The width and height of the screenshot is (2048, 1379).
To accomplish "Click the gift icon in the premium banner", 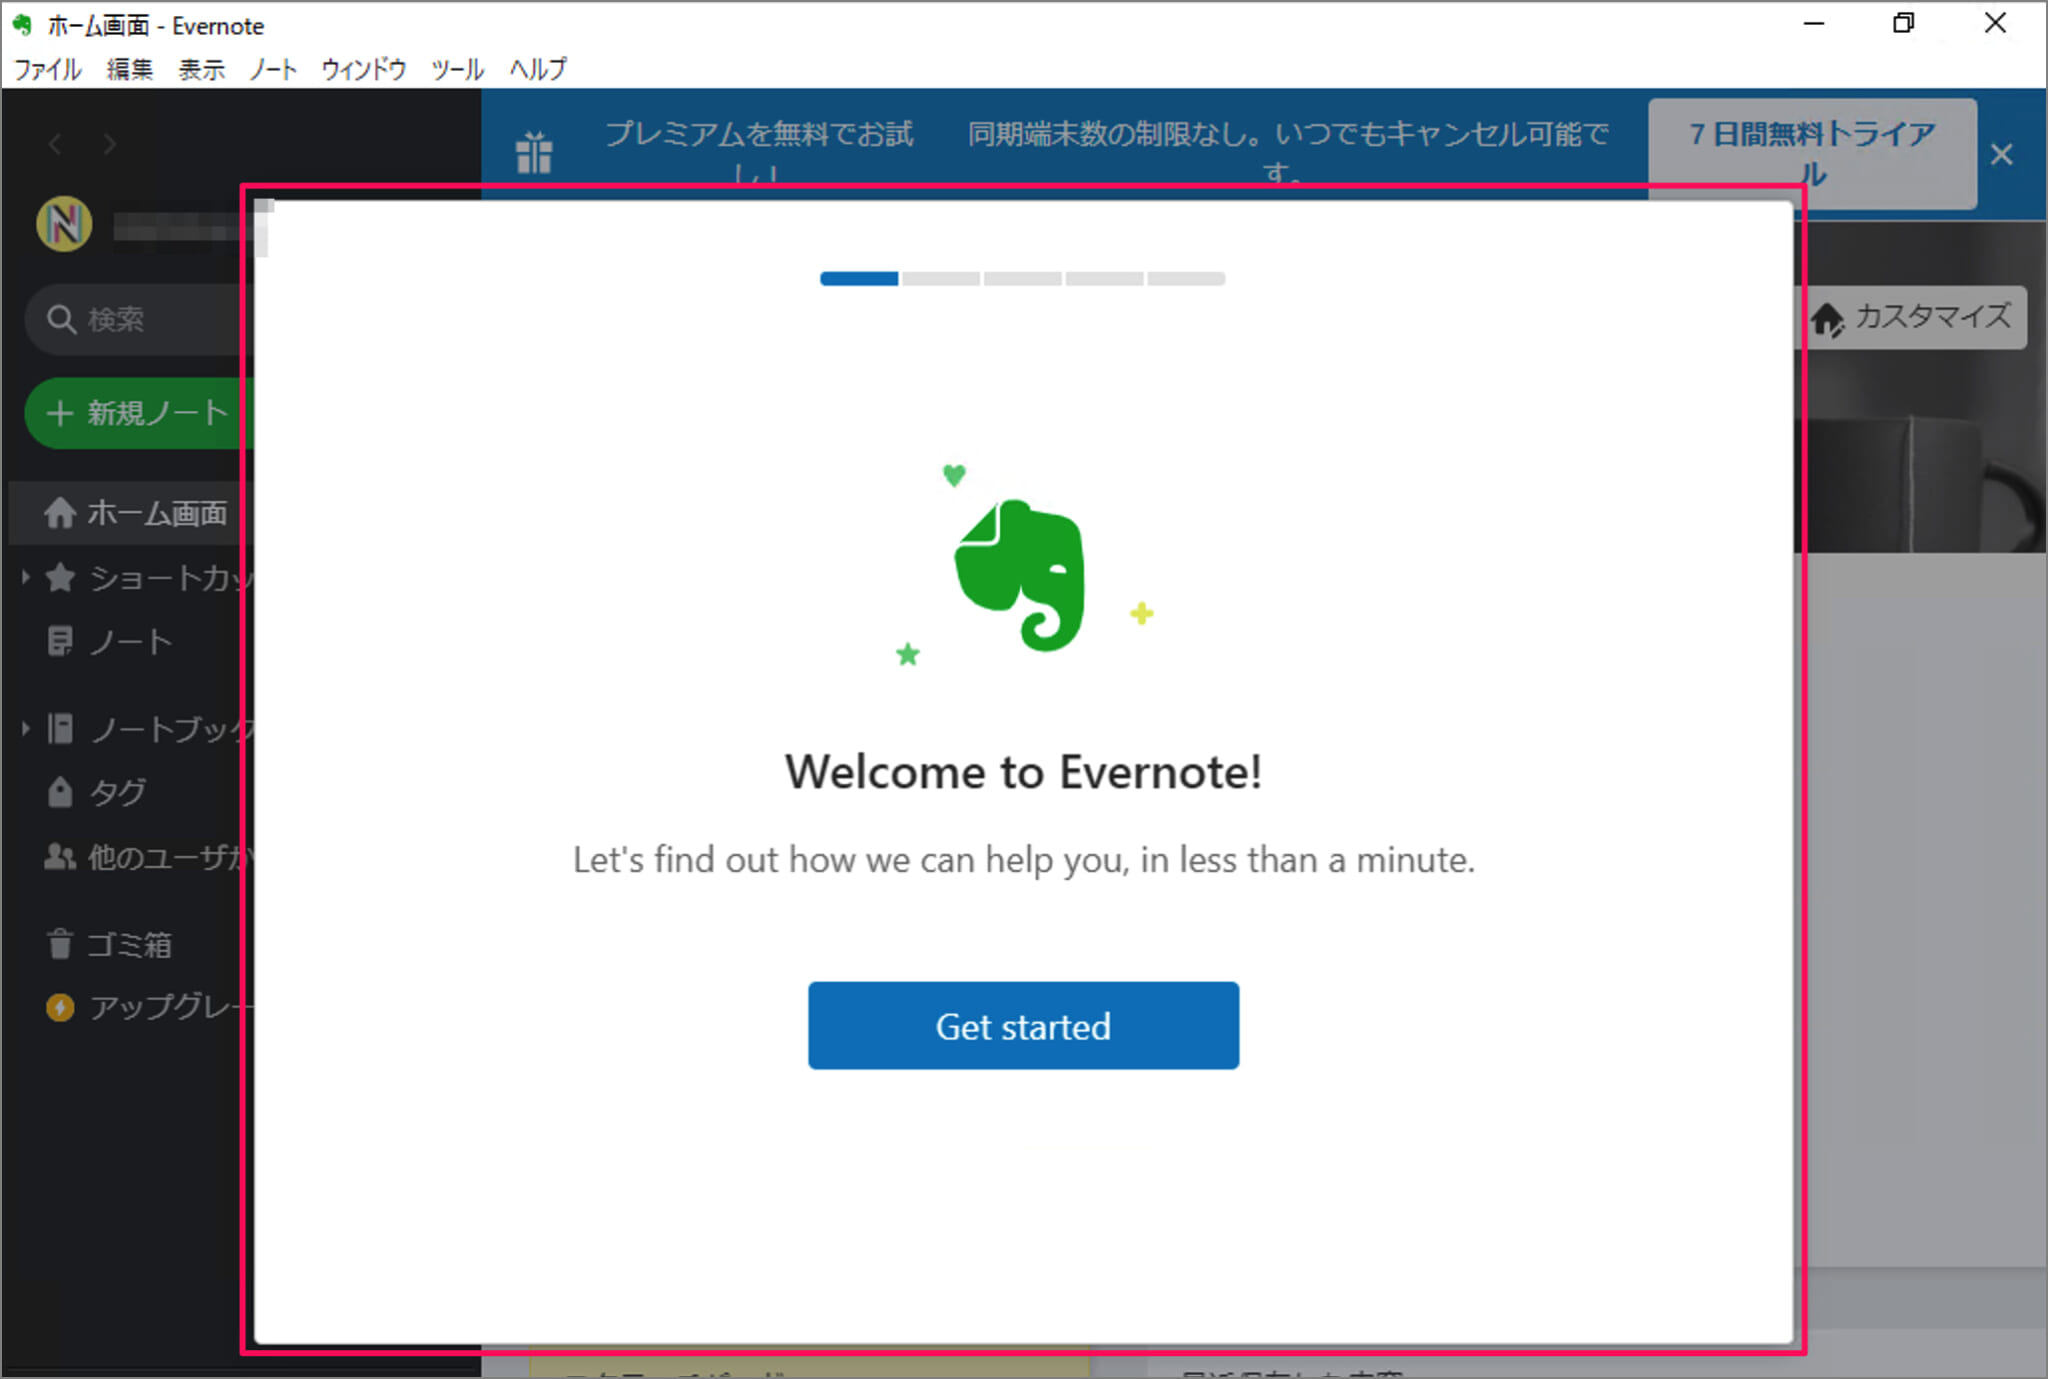I will click(535, 152).
